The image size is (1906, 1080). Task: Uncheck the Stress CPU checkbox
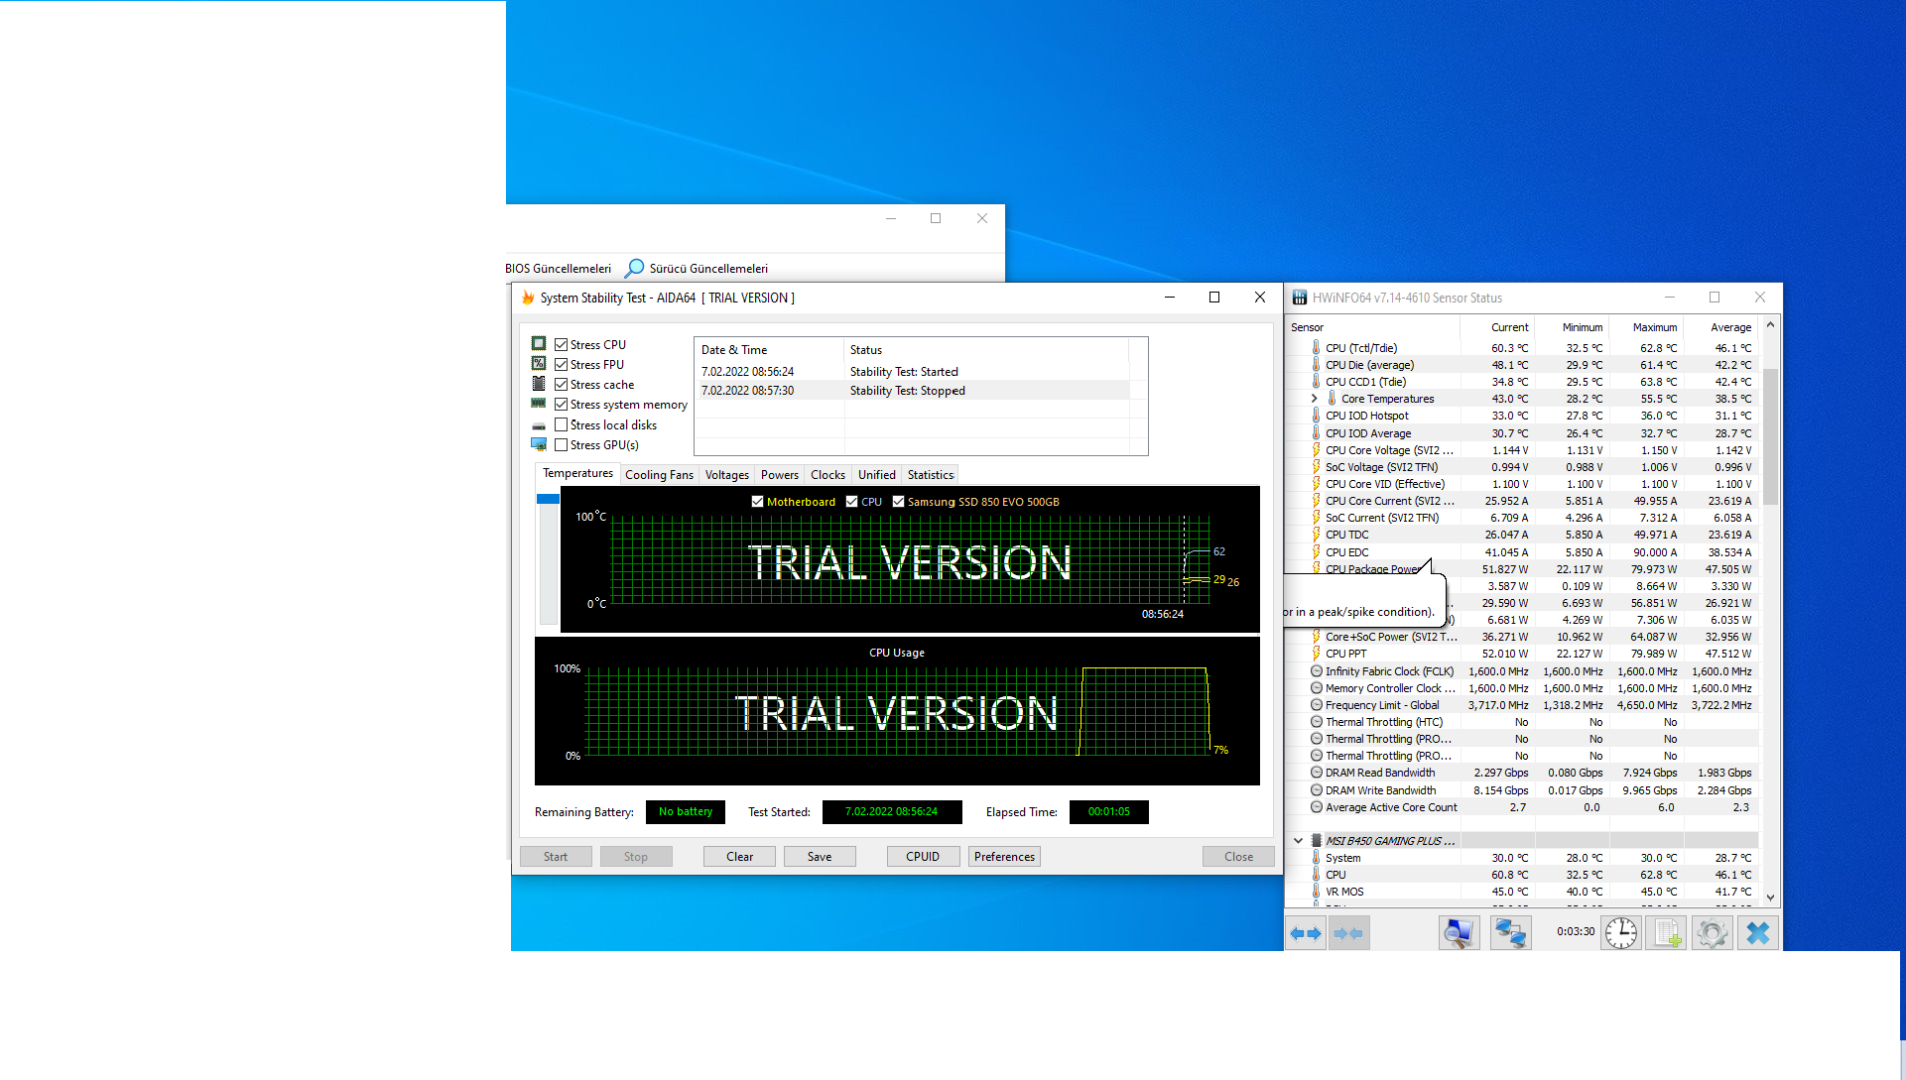click(561, 345)
